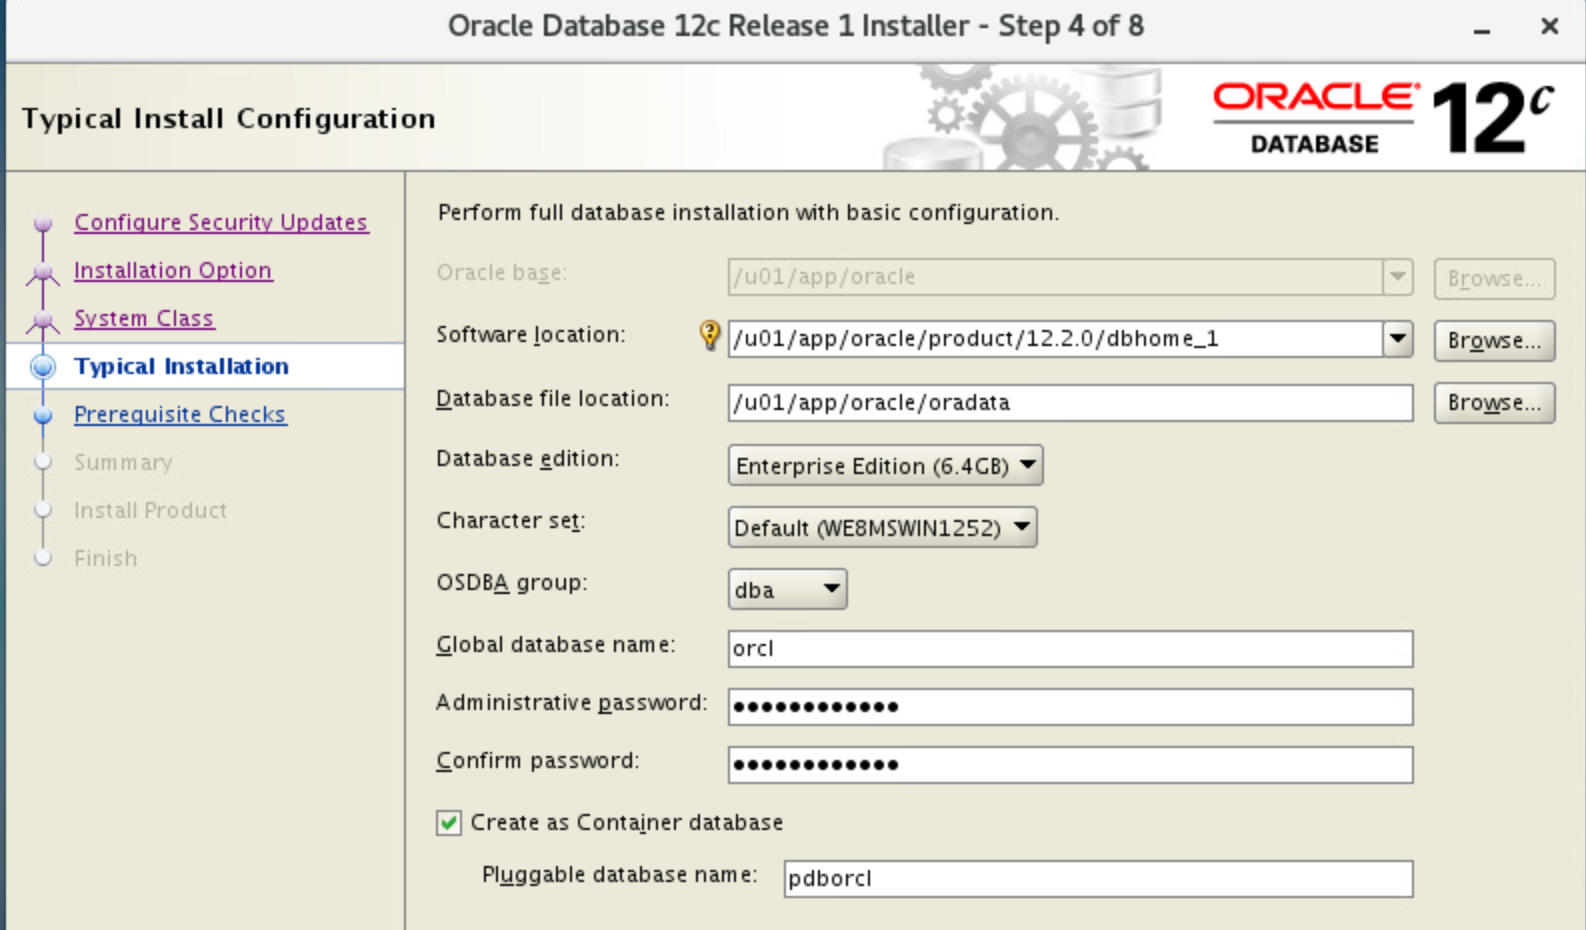
Task: Click the 'Software location:' label
Action: tap(530, 335)
